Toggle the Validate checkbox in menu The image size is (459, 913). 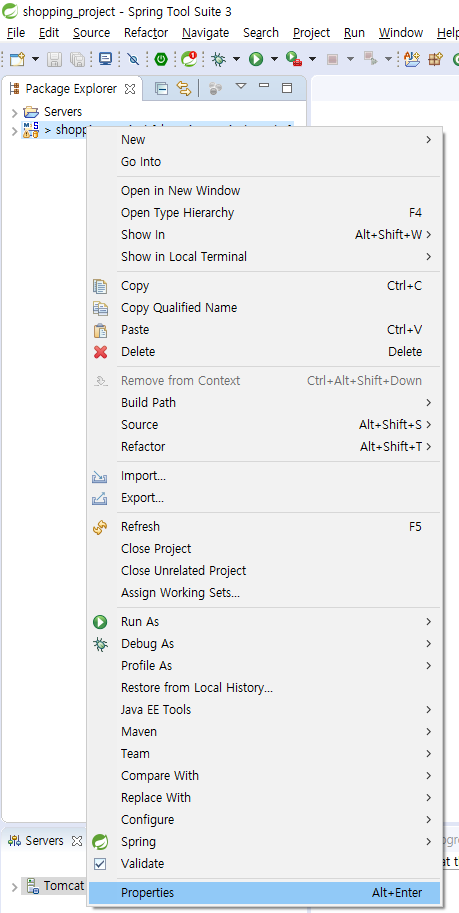click(100, 864)
